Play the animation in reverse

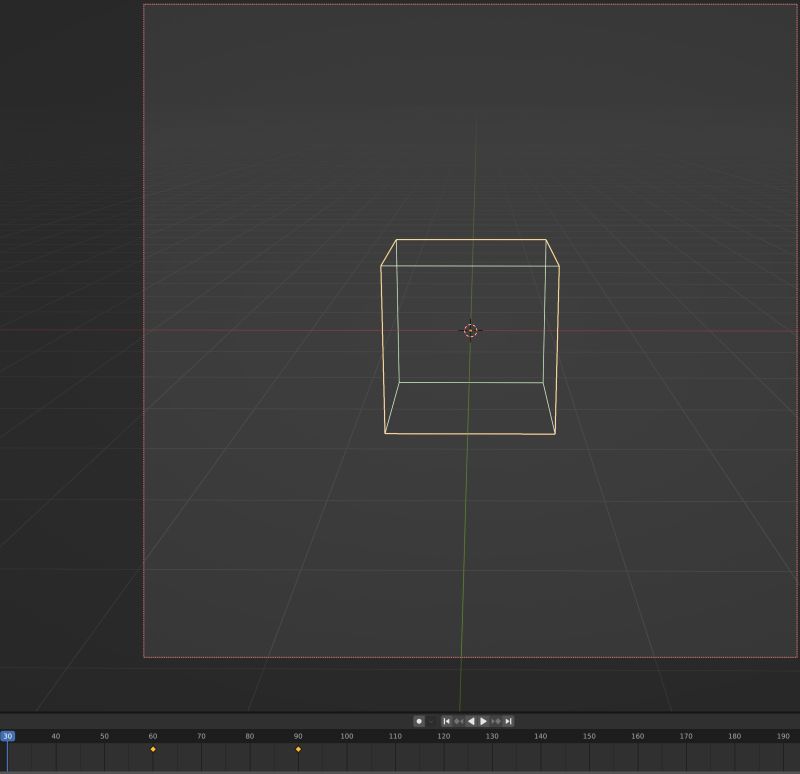[470, 720]
